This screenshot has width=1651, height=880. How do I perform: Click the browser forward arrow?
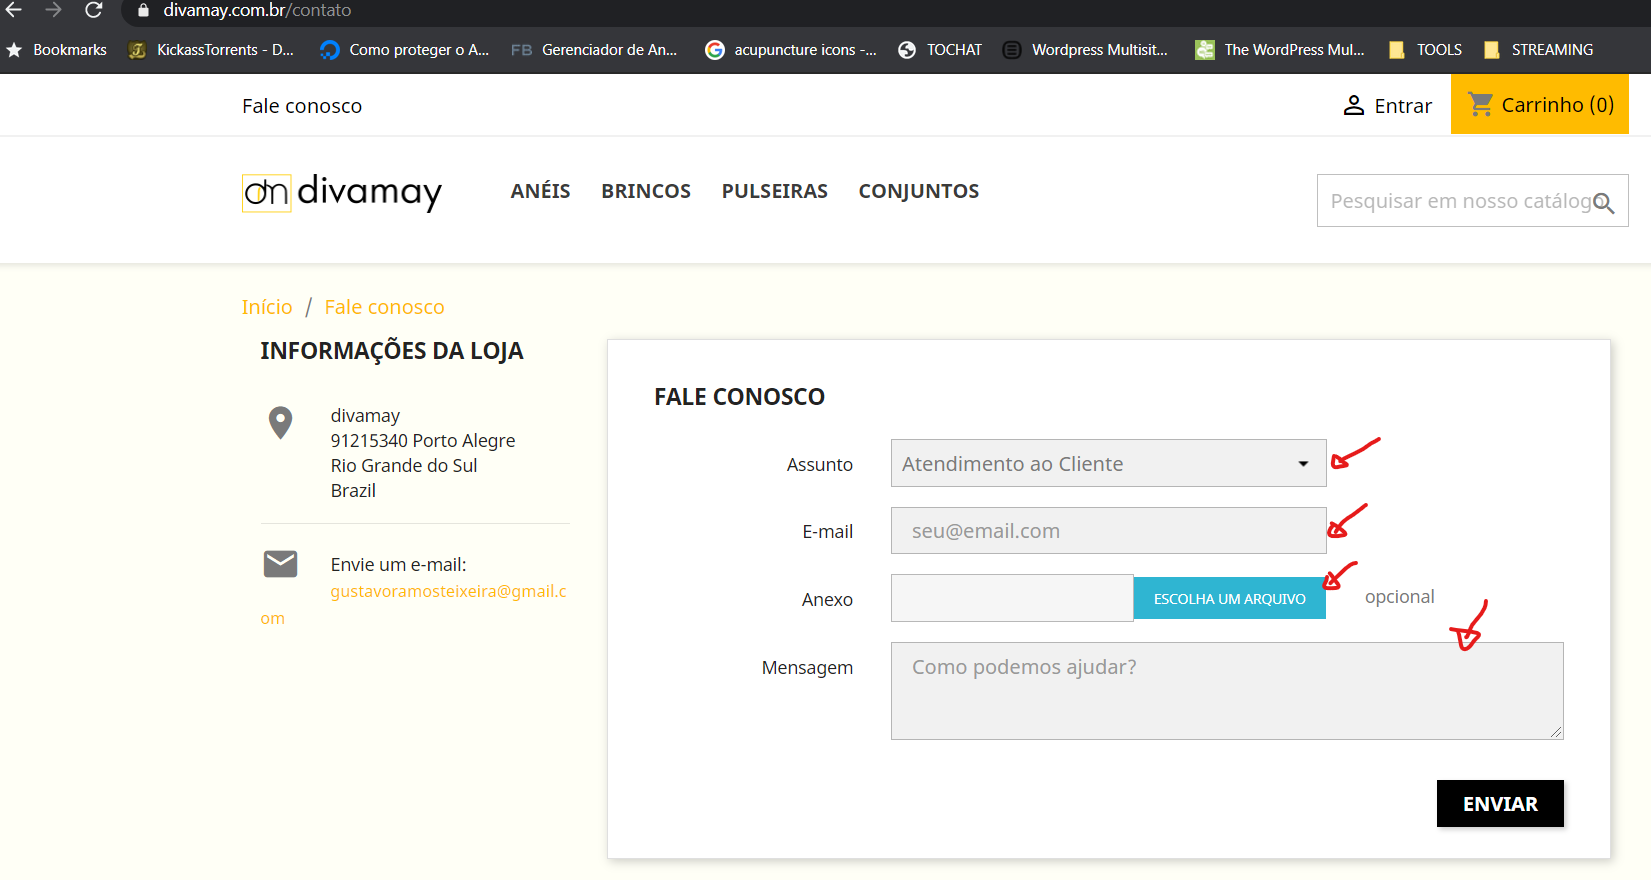(x=54, y=10)
